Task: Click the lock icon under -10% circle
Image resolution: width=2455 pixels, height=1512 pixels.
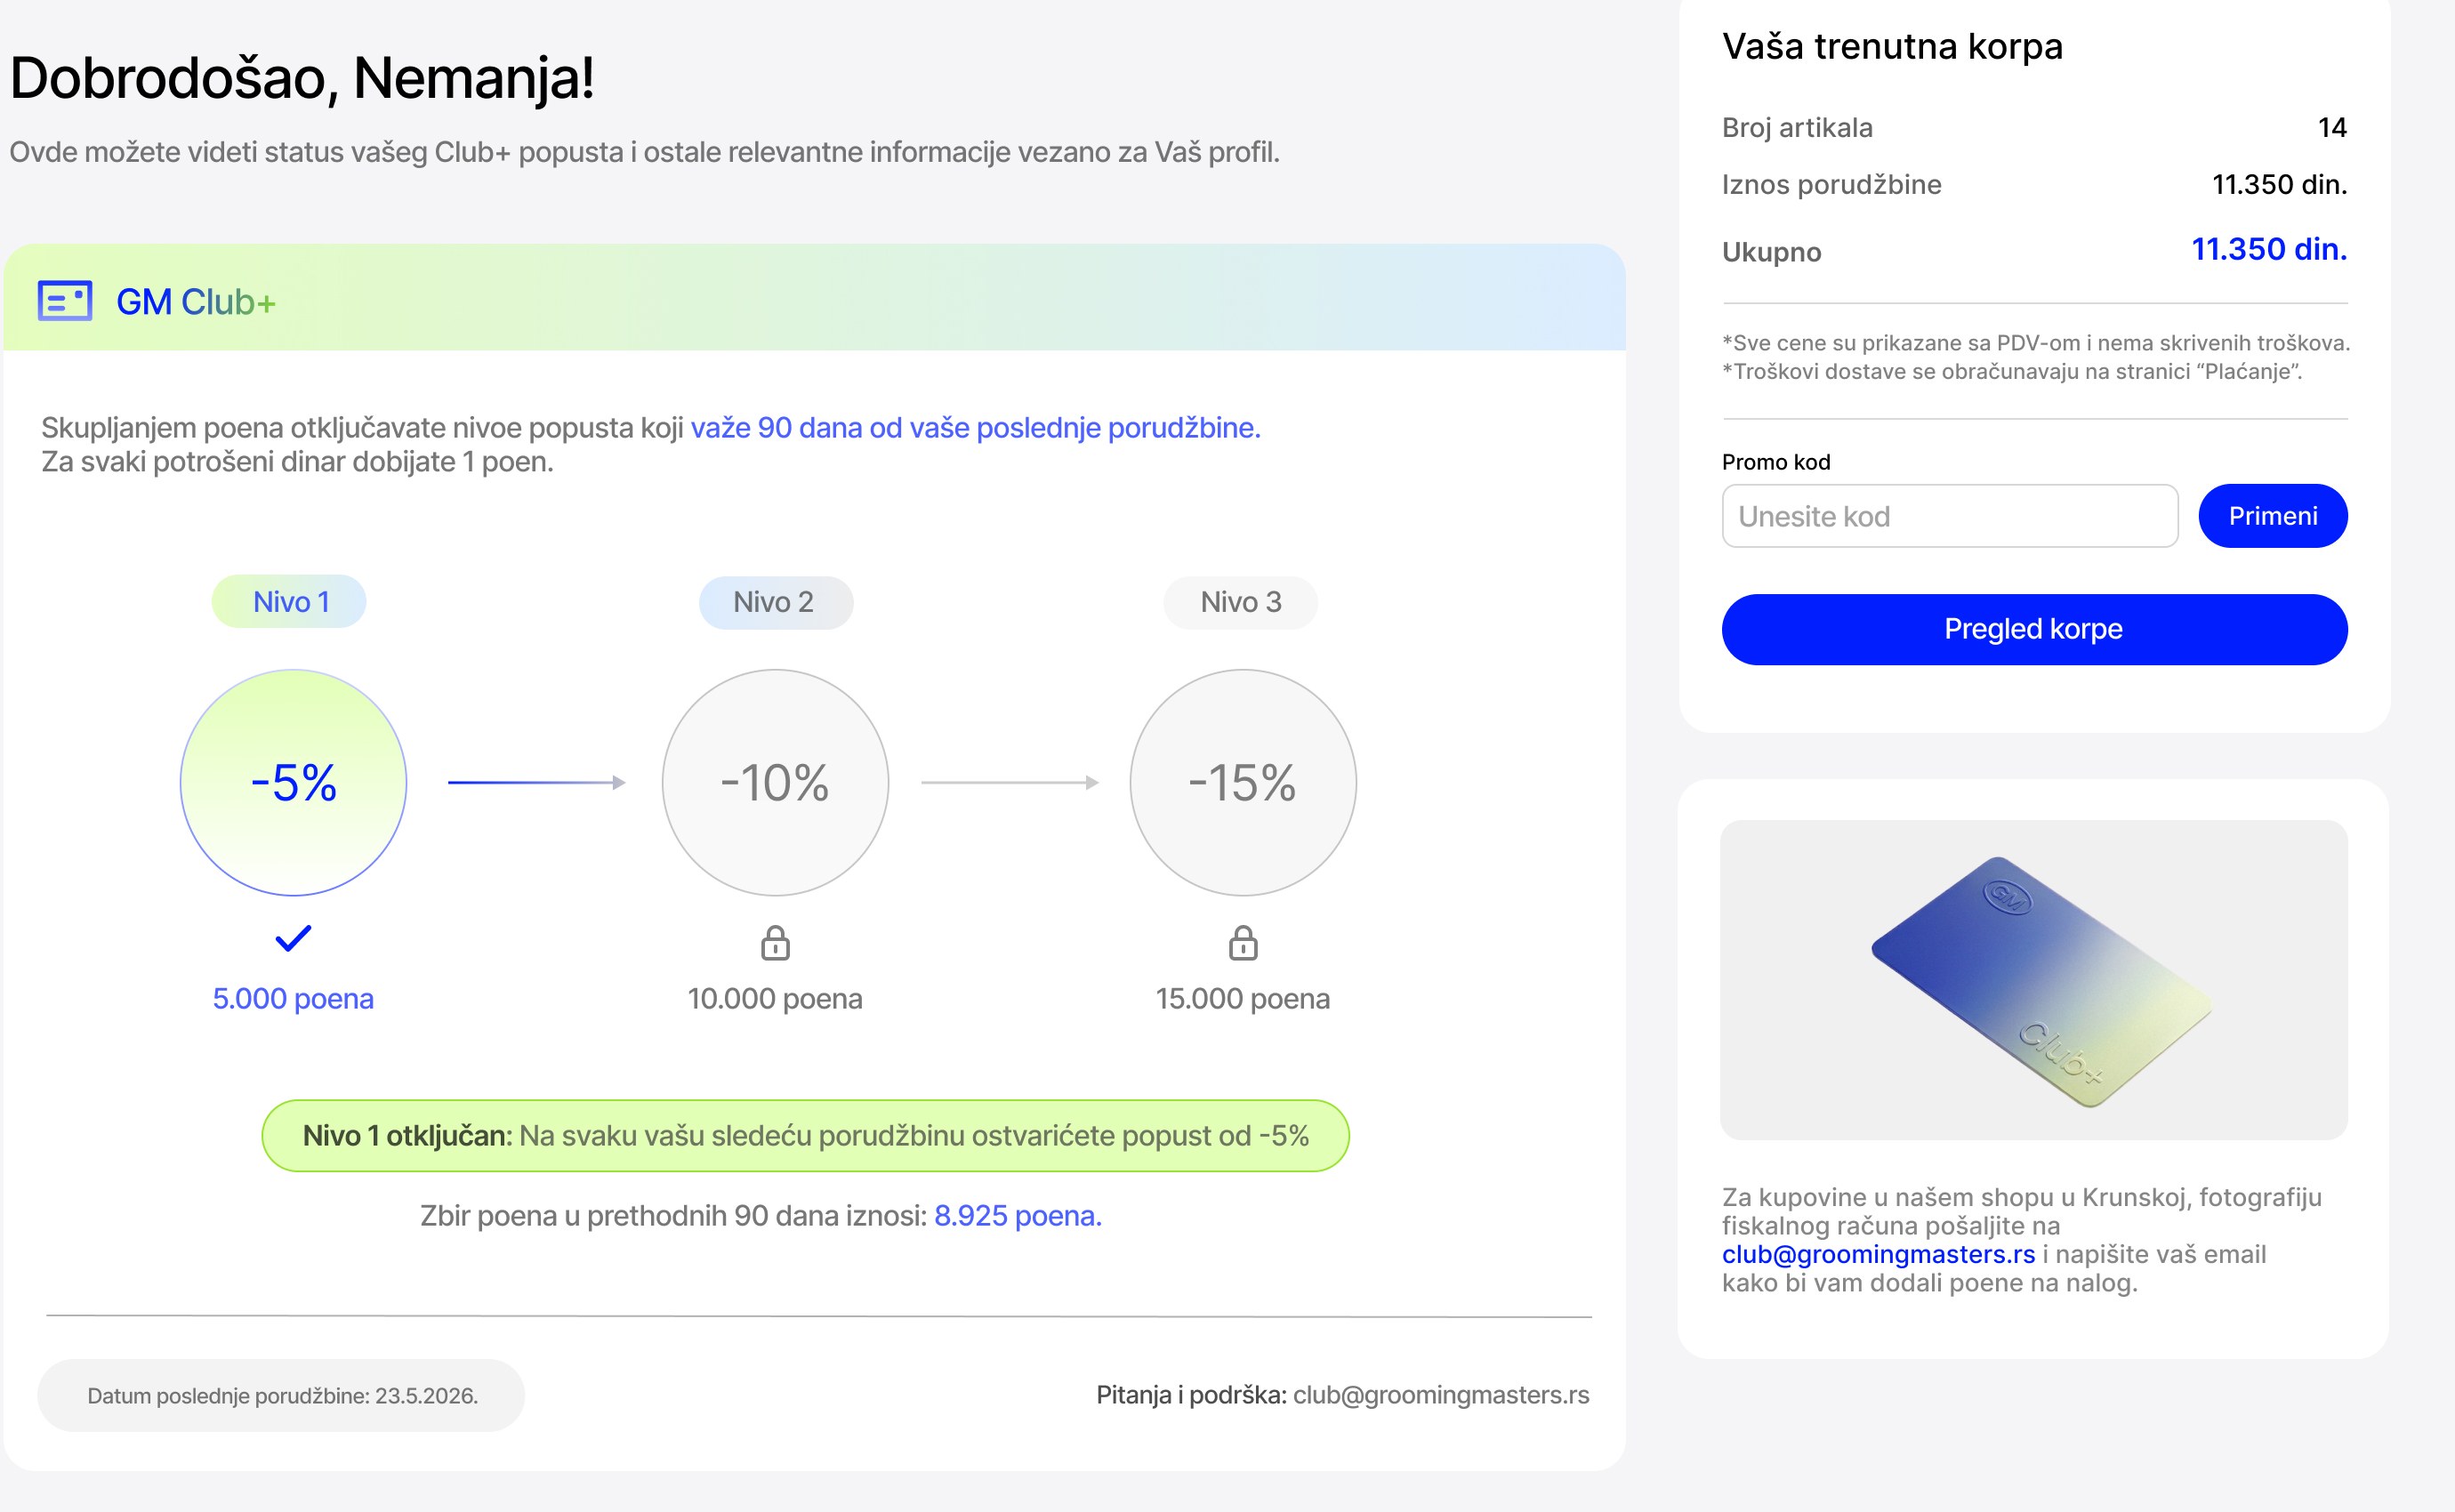Action: tap(775, 942)
